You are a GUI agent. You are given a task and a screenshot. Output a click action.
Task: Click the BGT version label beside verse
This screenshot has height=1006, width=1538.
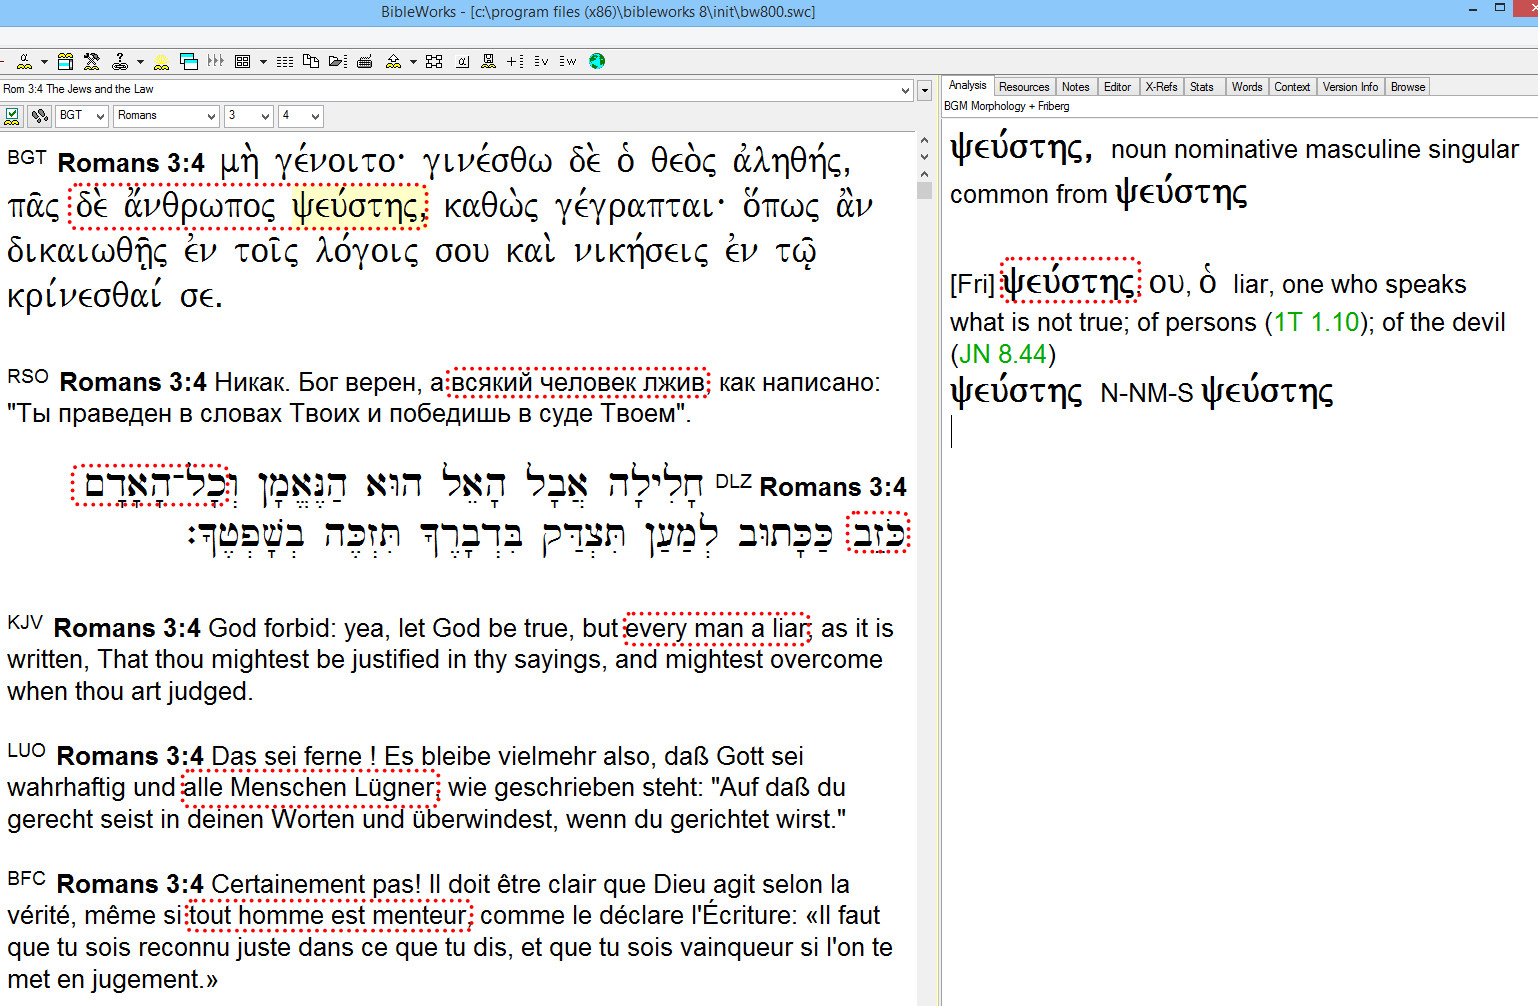click(x=27, y=157)
